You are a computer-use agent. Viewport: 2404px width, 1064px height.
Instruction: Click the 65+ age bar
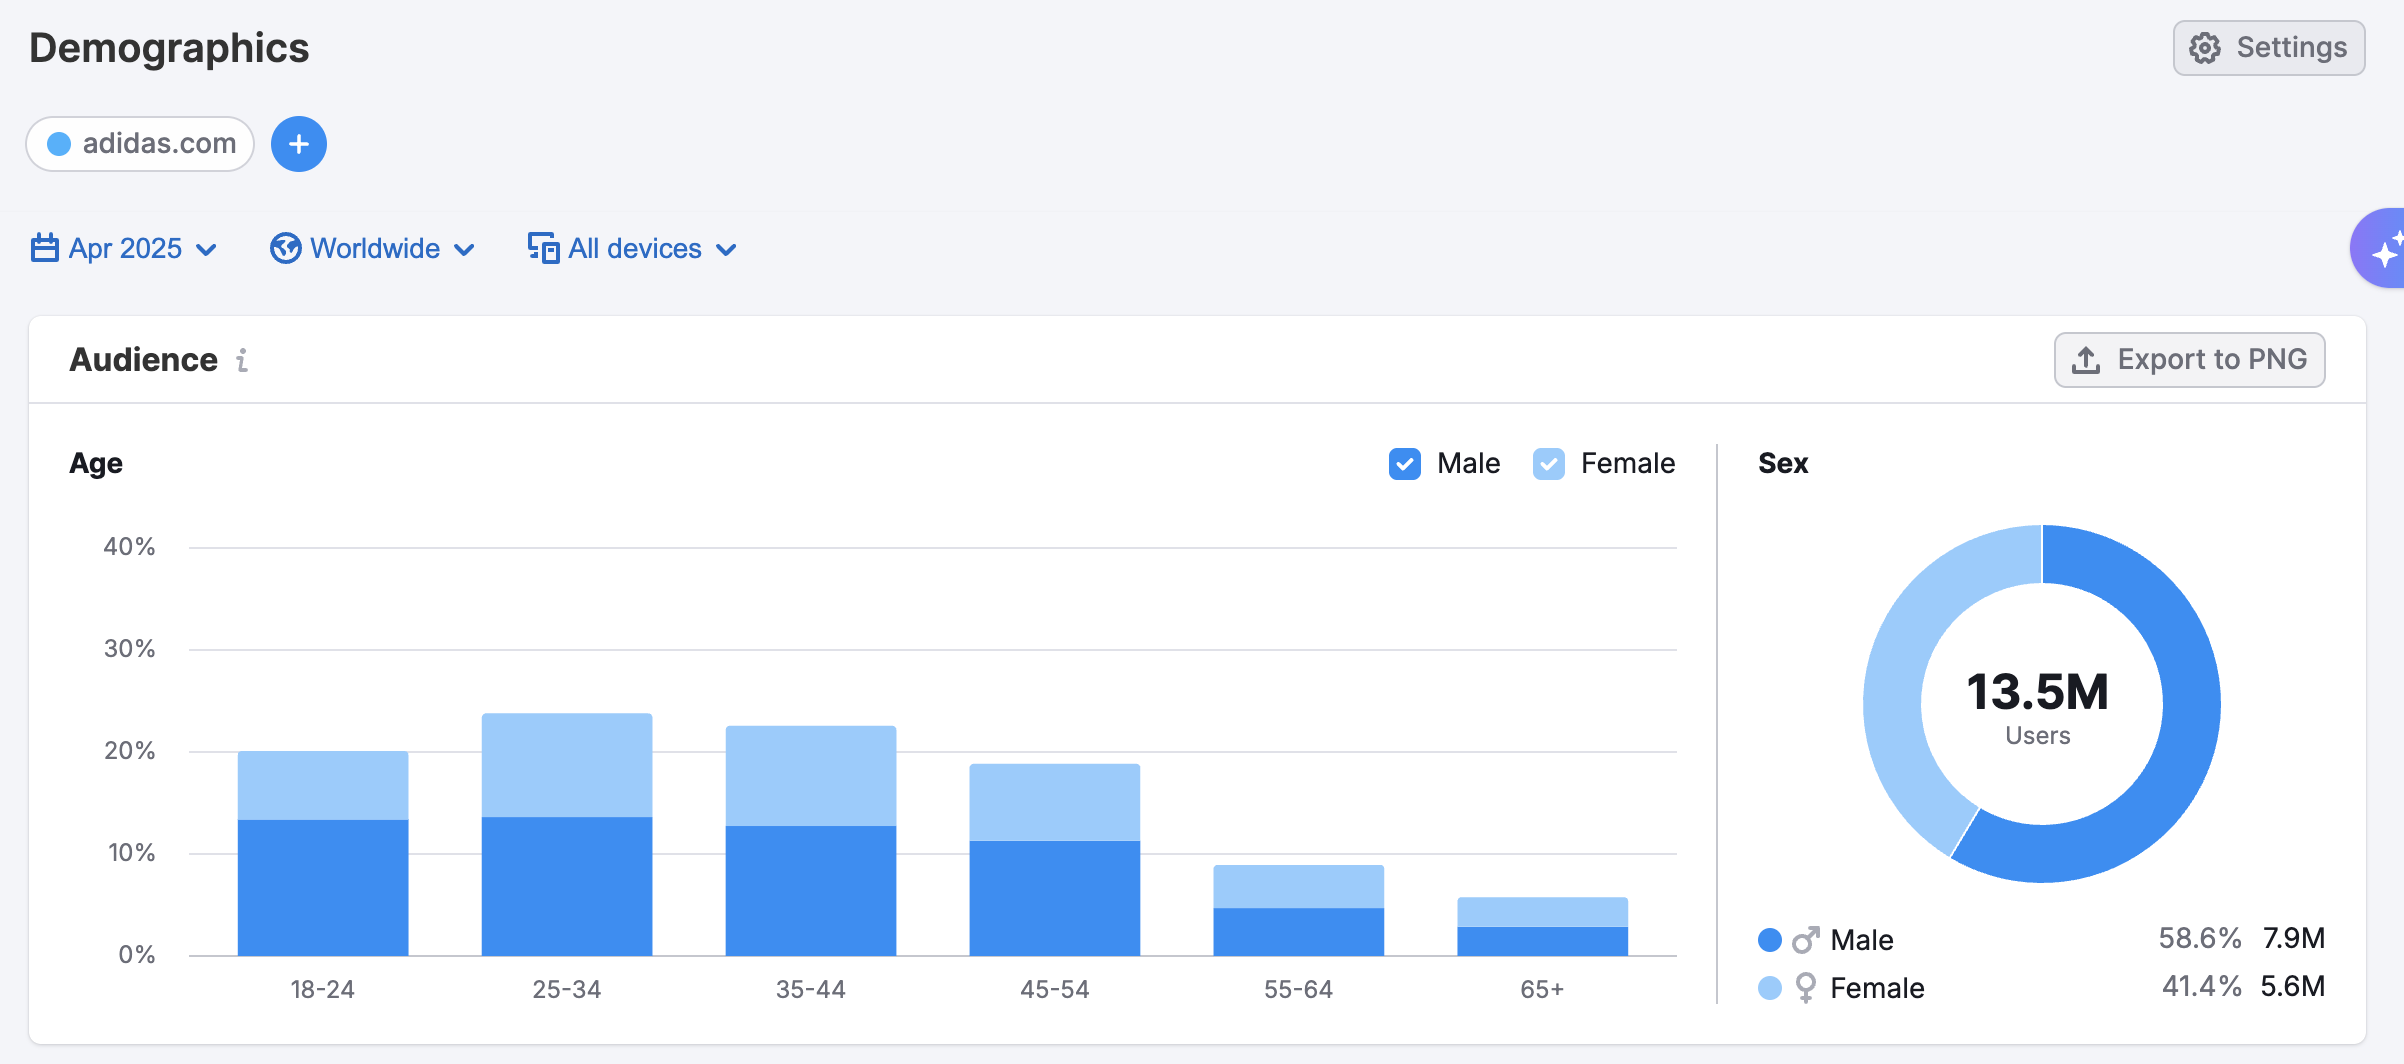tap(1542, 927)
